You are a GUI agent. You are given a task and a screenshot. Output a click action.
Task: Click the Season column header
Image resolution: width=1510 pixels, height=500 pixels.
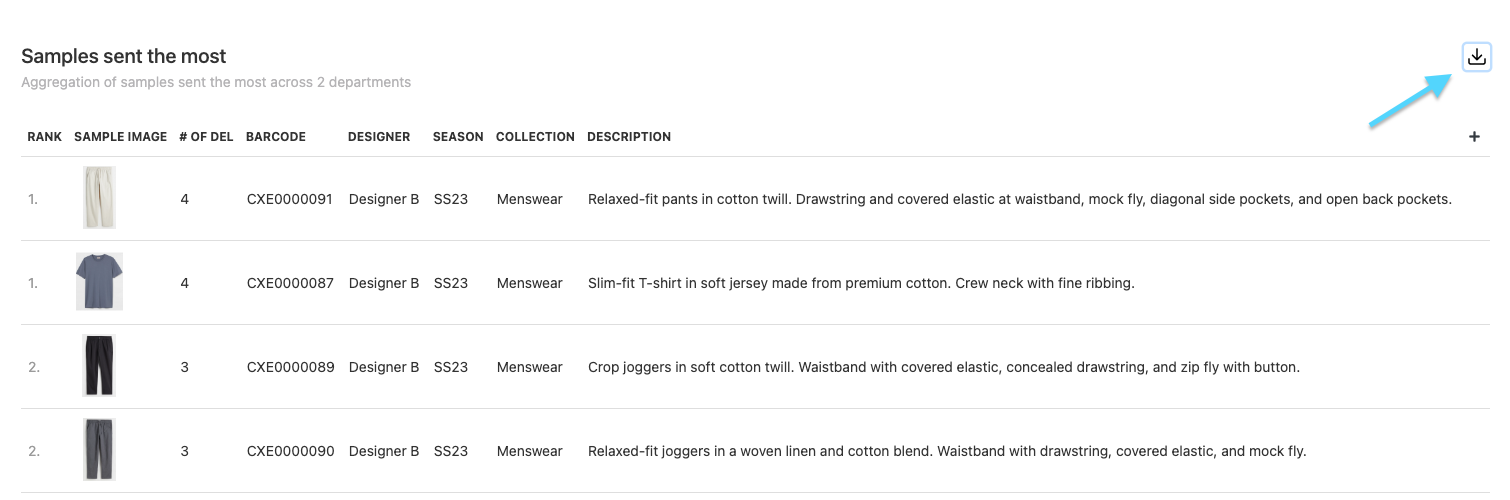[x=458, y=137]
